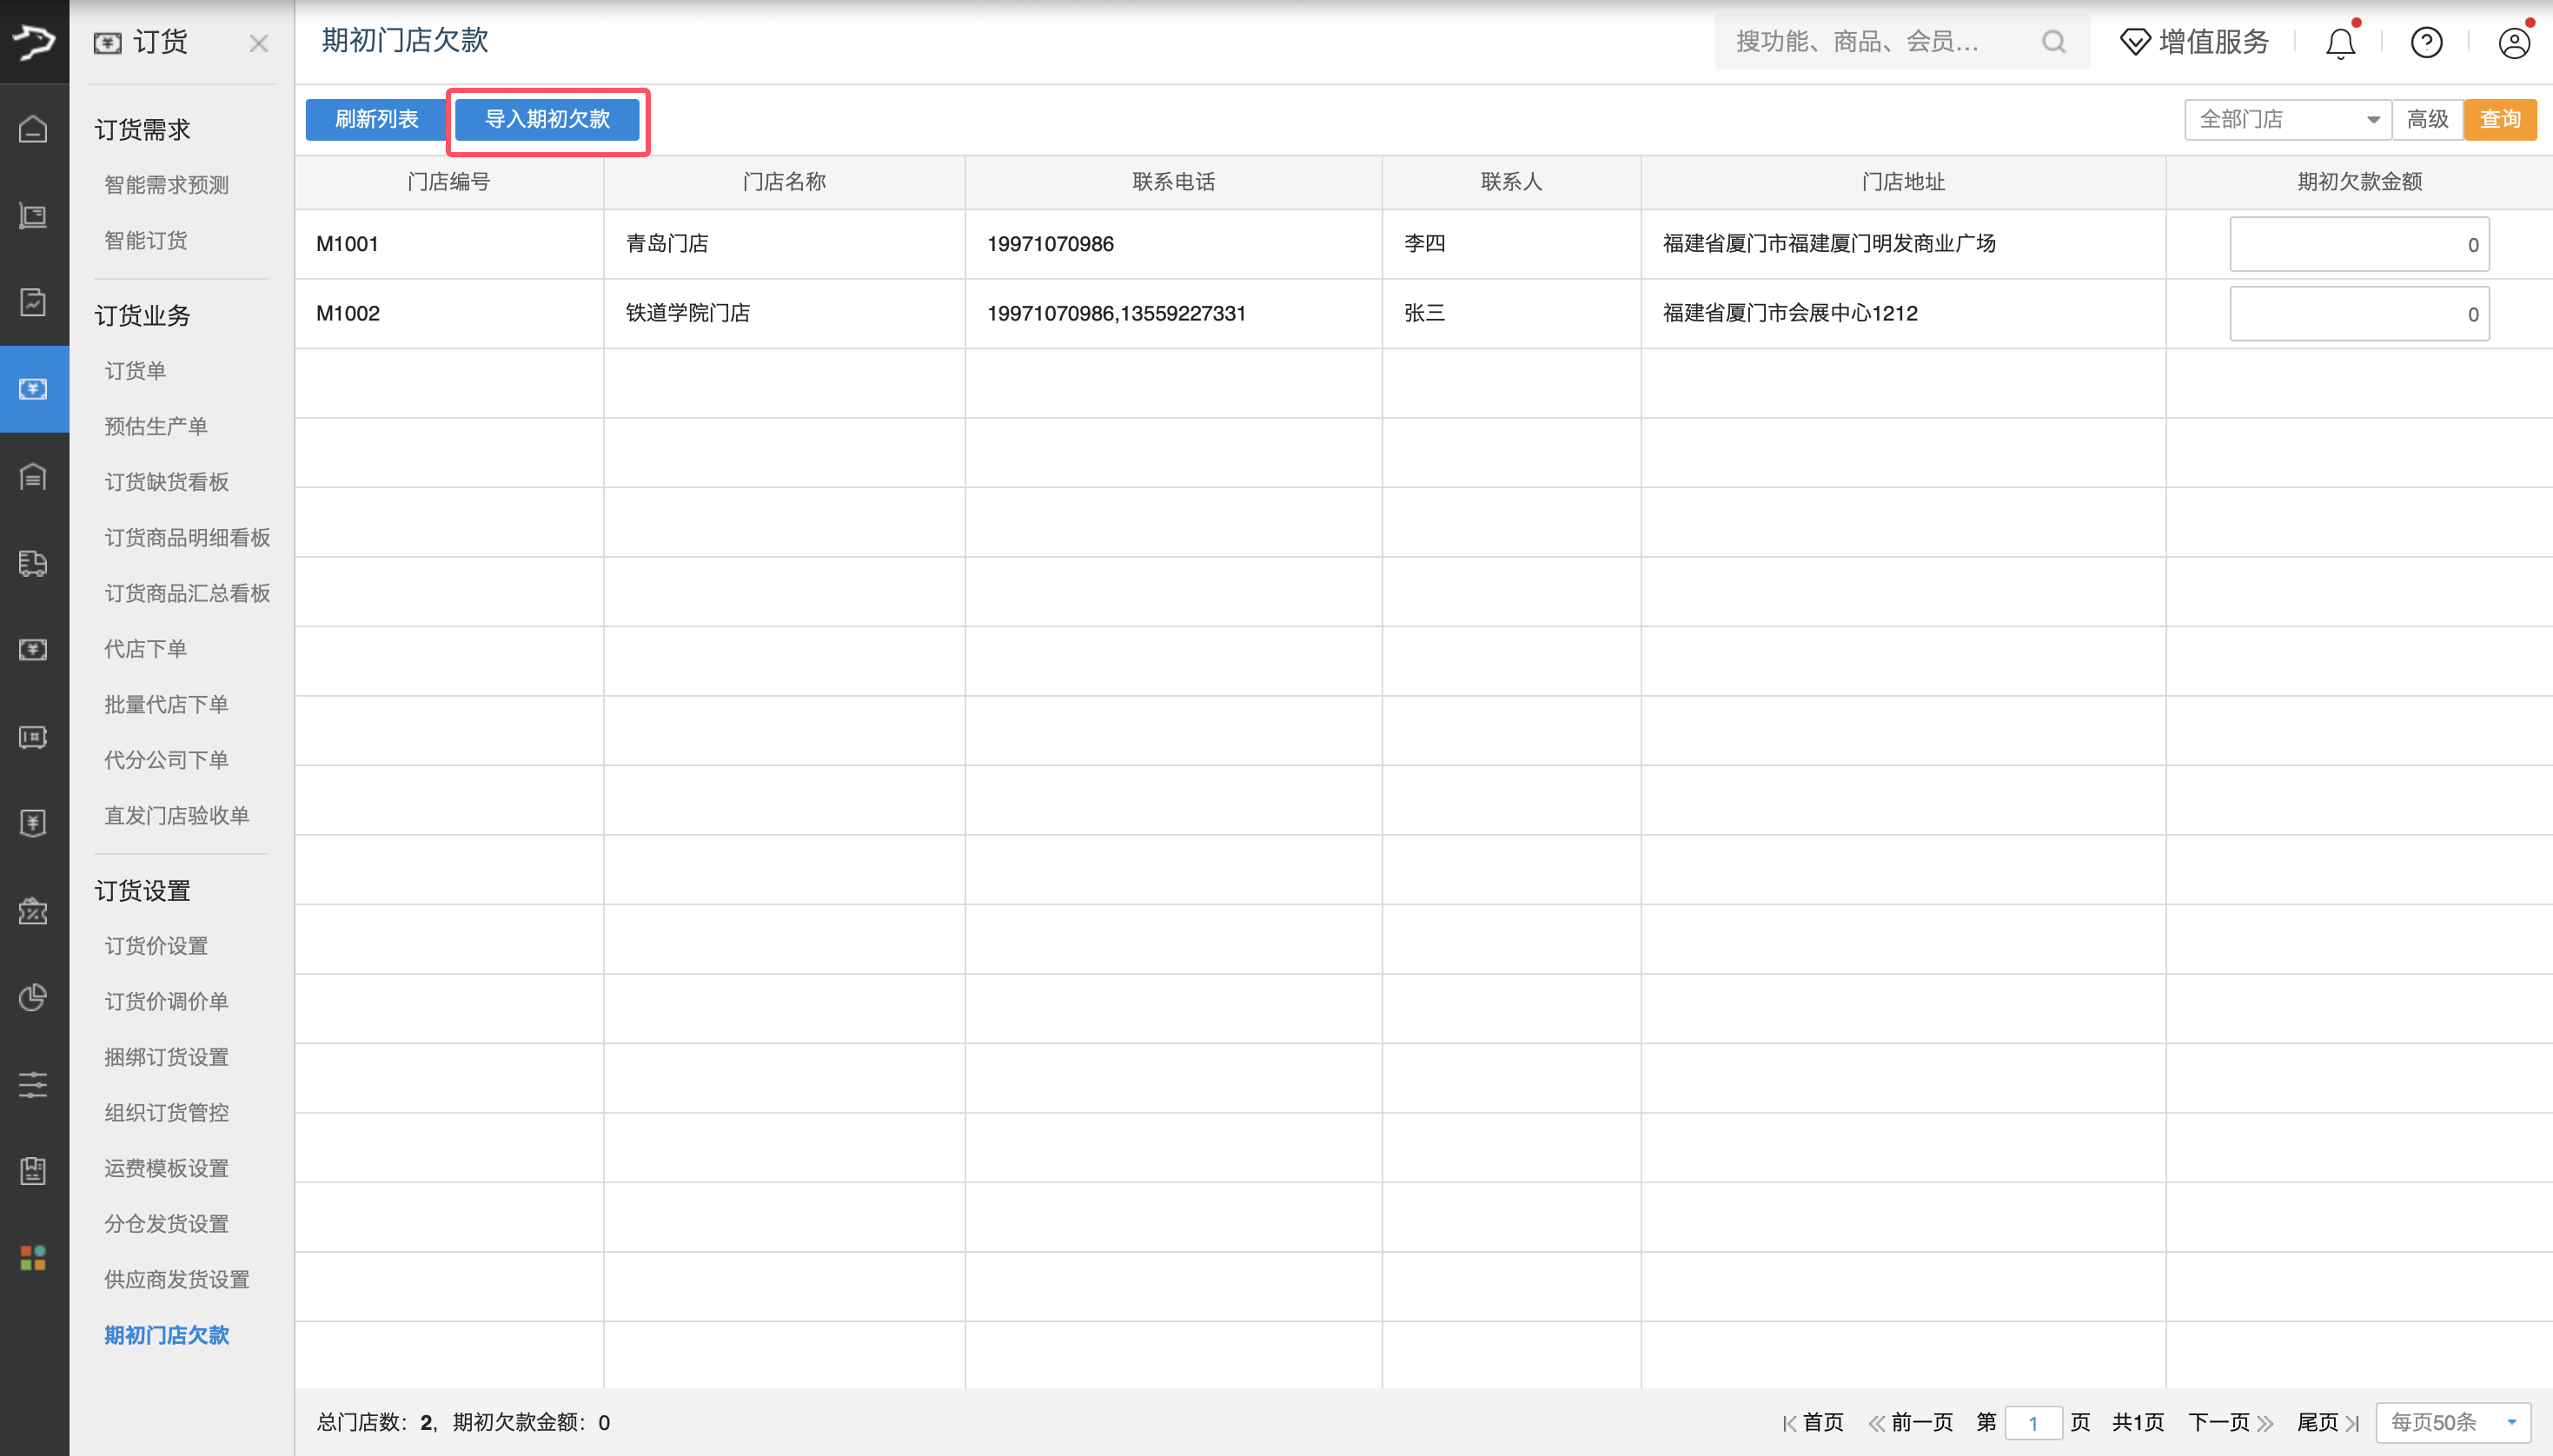Open the user account profile icon
Image resolution: width=2553 pixels, height=1456 pixels.
point(2513,42)
